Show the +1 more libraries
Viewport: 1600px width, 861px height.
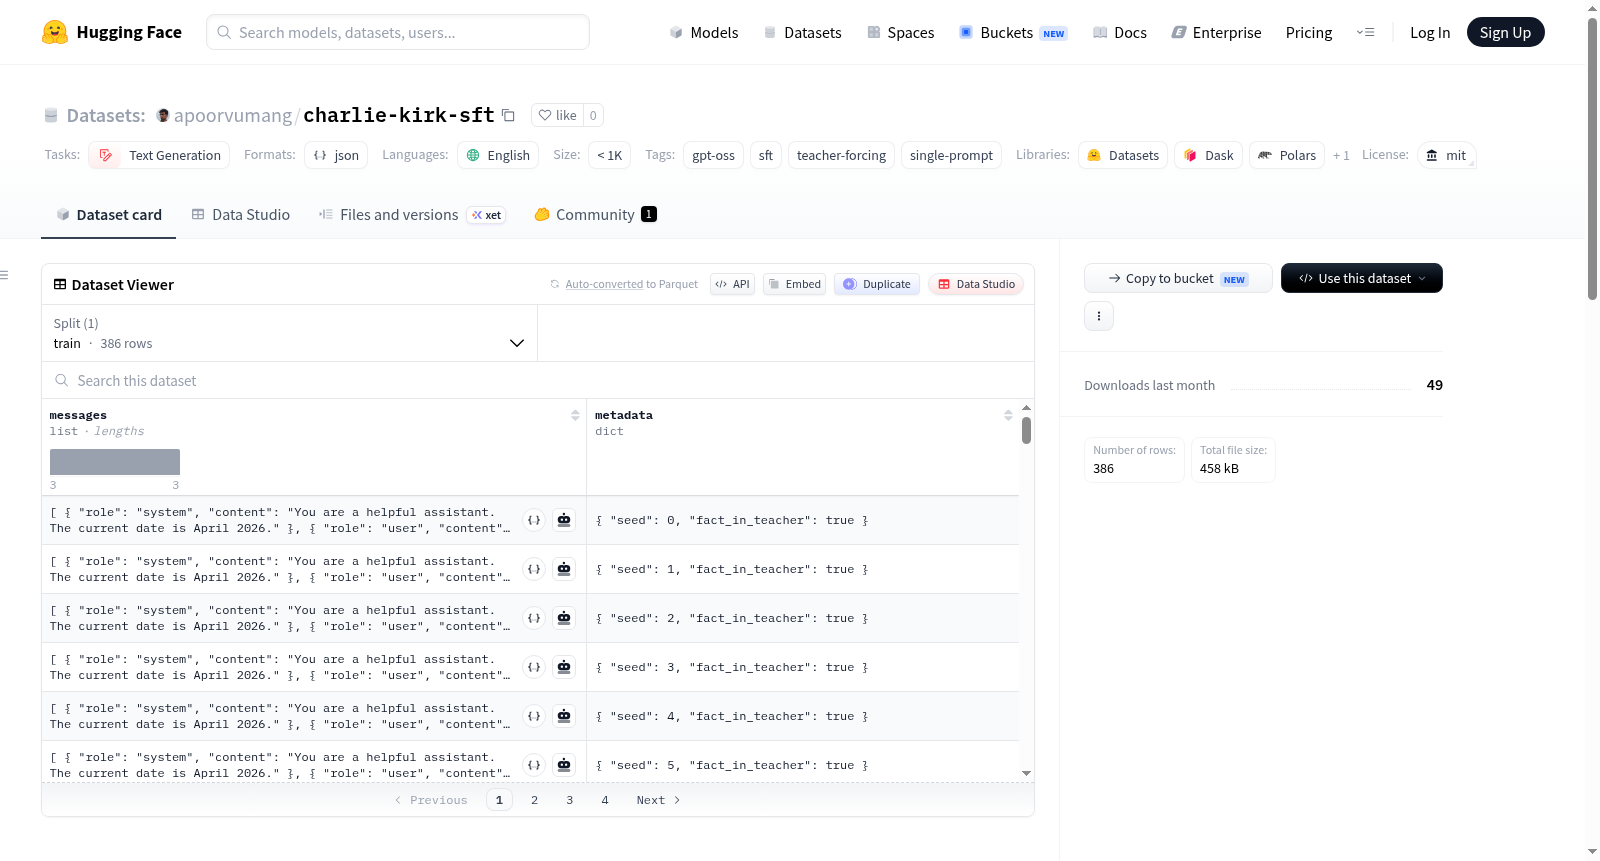tap(1341, 155)
